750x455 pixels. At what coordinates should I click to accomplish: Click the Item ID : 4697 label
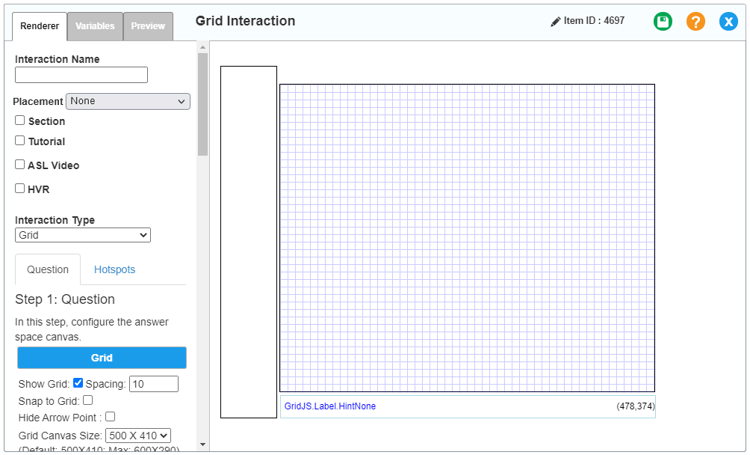(x=594, y=21)
